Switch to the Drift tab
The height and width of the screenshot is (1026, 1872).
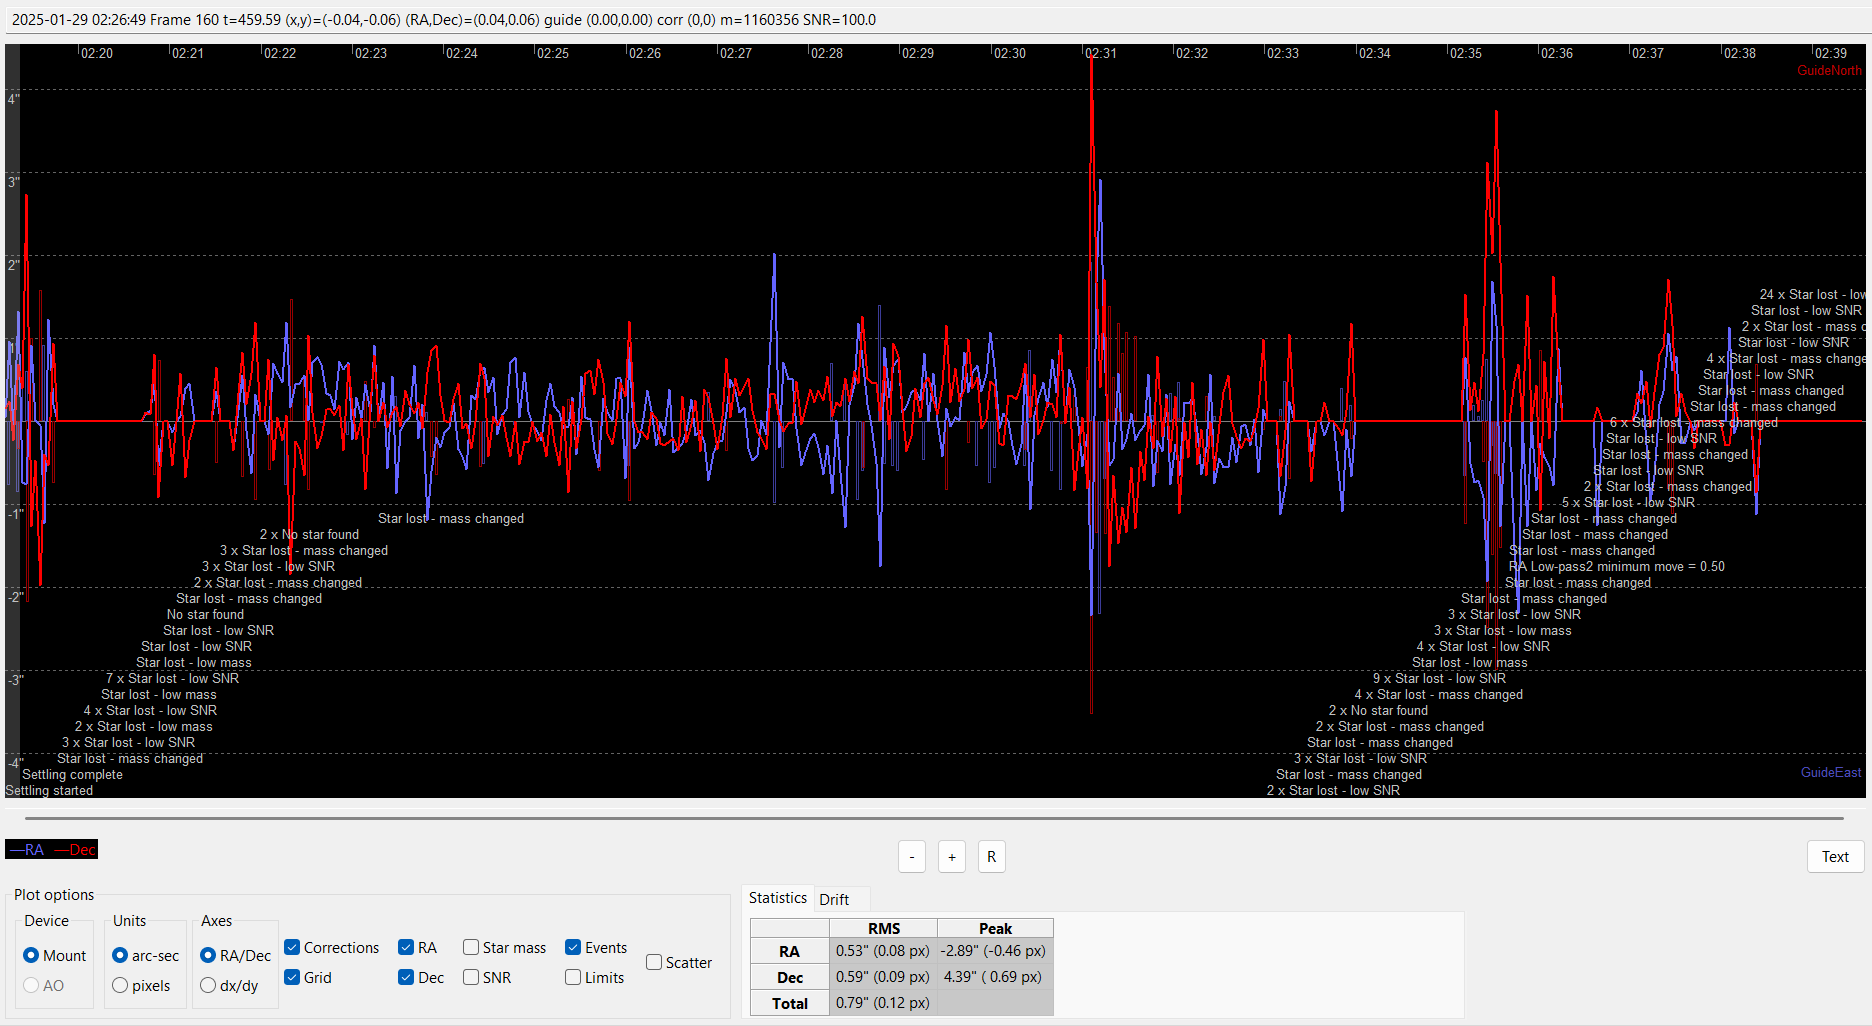click(834, 899)
